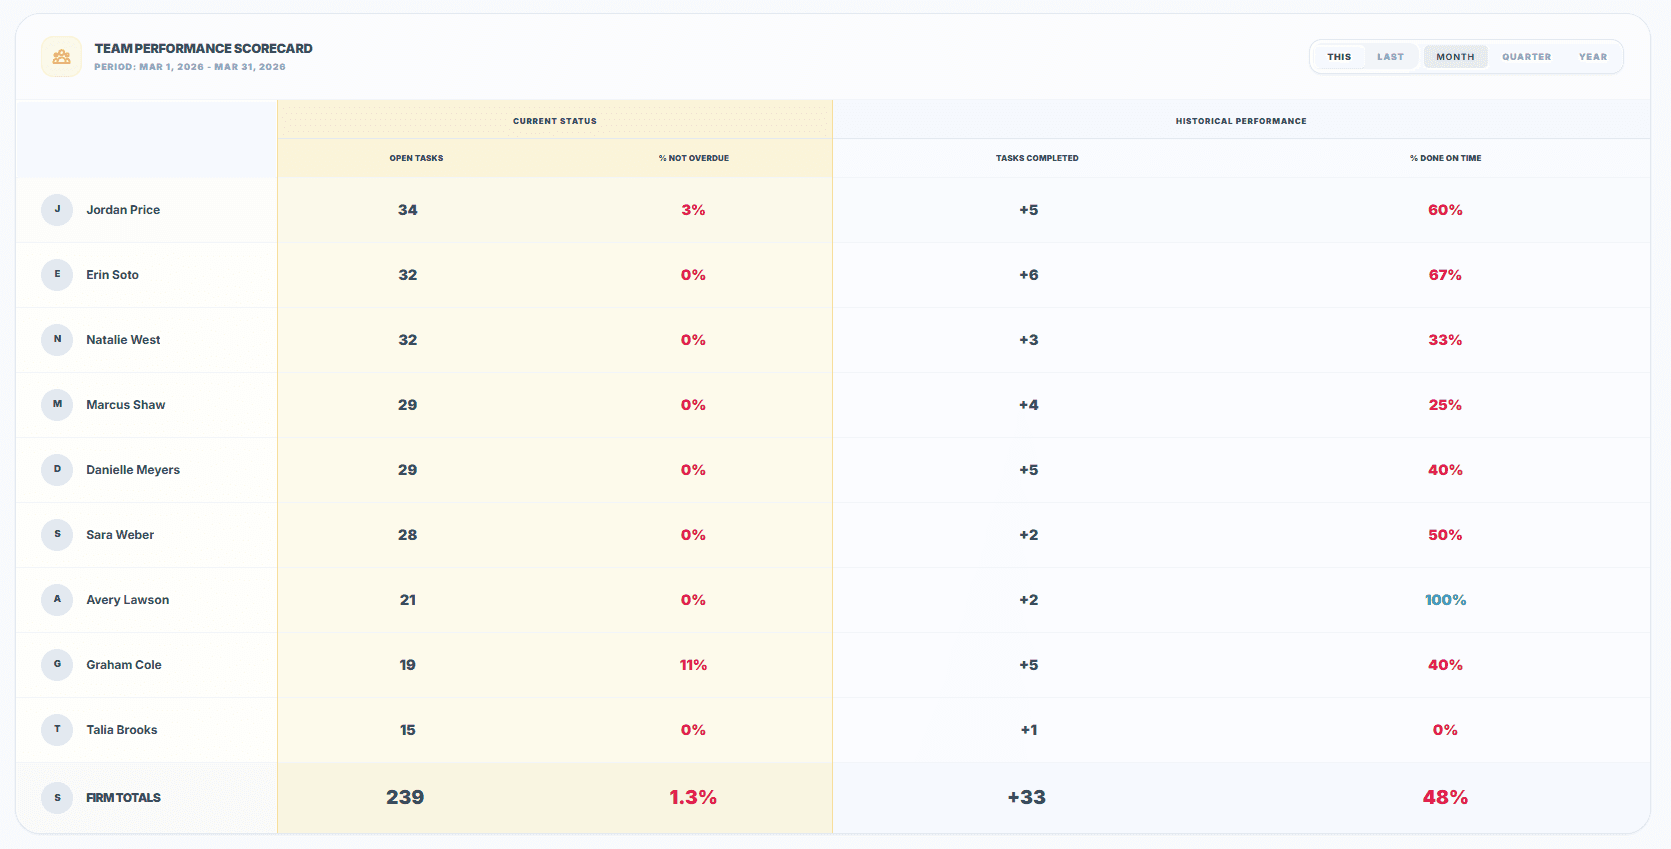Image resolution: width=1671 pixels, height=849 pixels.
Task: Switch the range to MONTH
Action: pos(1455,57)
